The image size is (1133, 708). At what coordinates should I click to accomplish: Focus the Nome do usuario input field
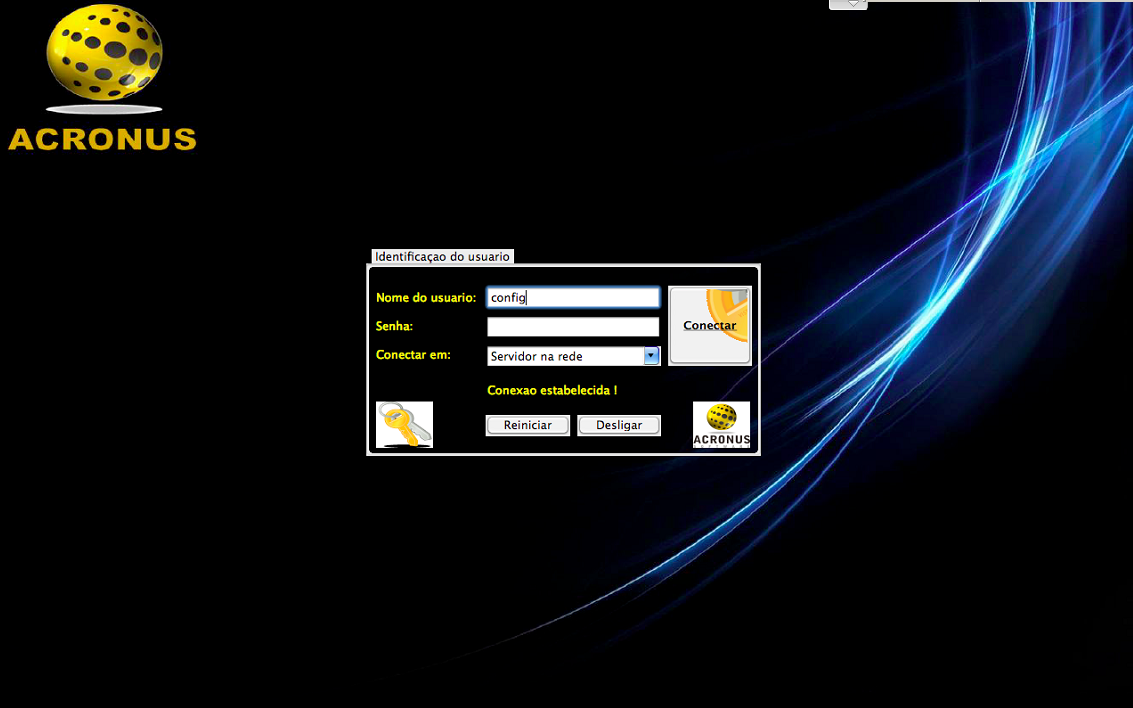point(573,298)
